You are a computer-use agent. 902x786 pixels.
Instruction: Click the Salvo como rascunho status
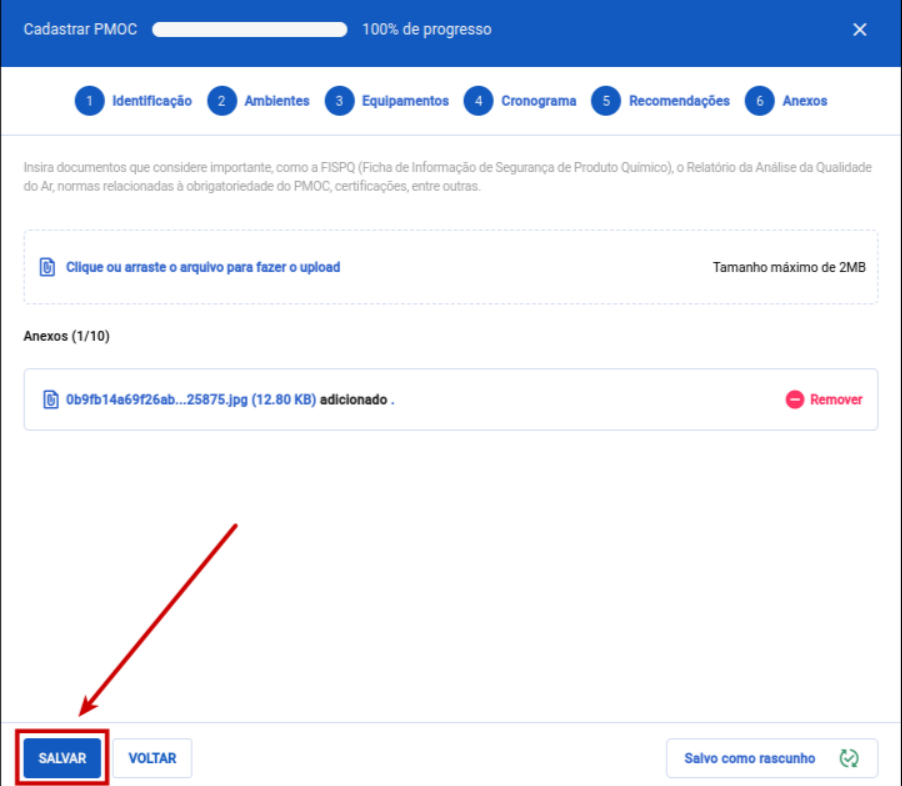tap(772, 758)
